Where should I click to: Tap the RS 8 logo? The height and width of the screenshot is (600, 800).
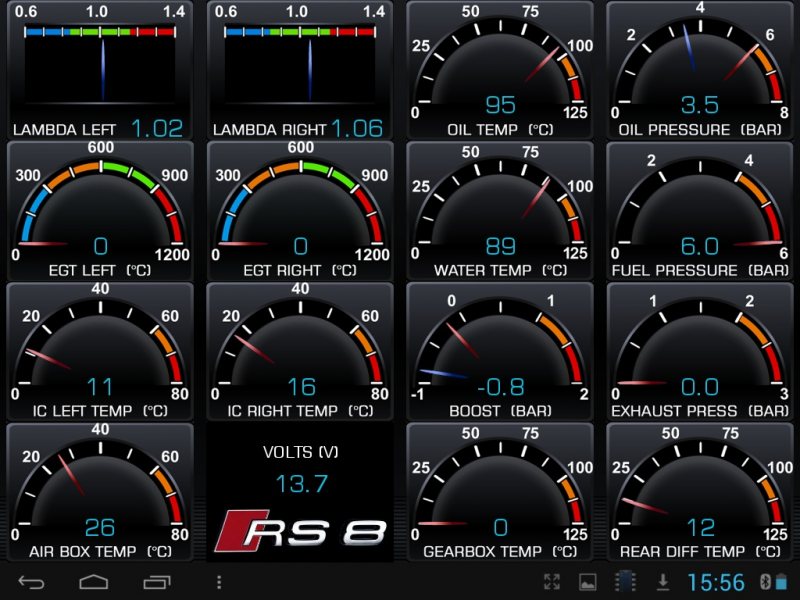300,531
